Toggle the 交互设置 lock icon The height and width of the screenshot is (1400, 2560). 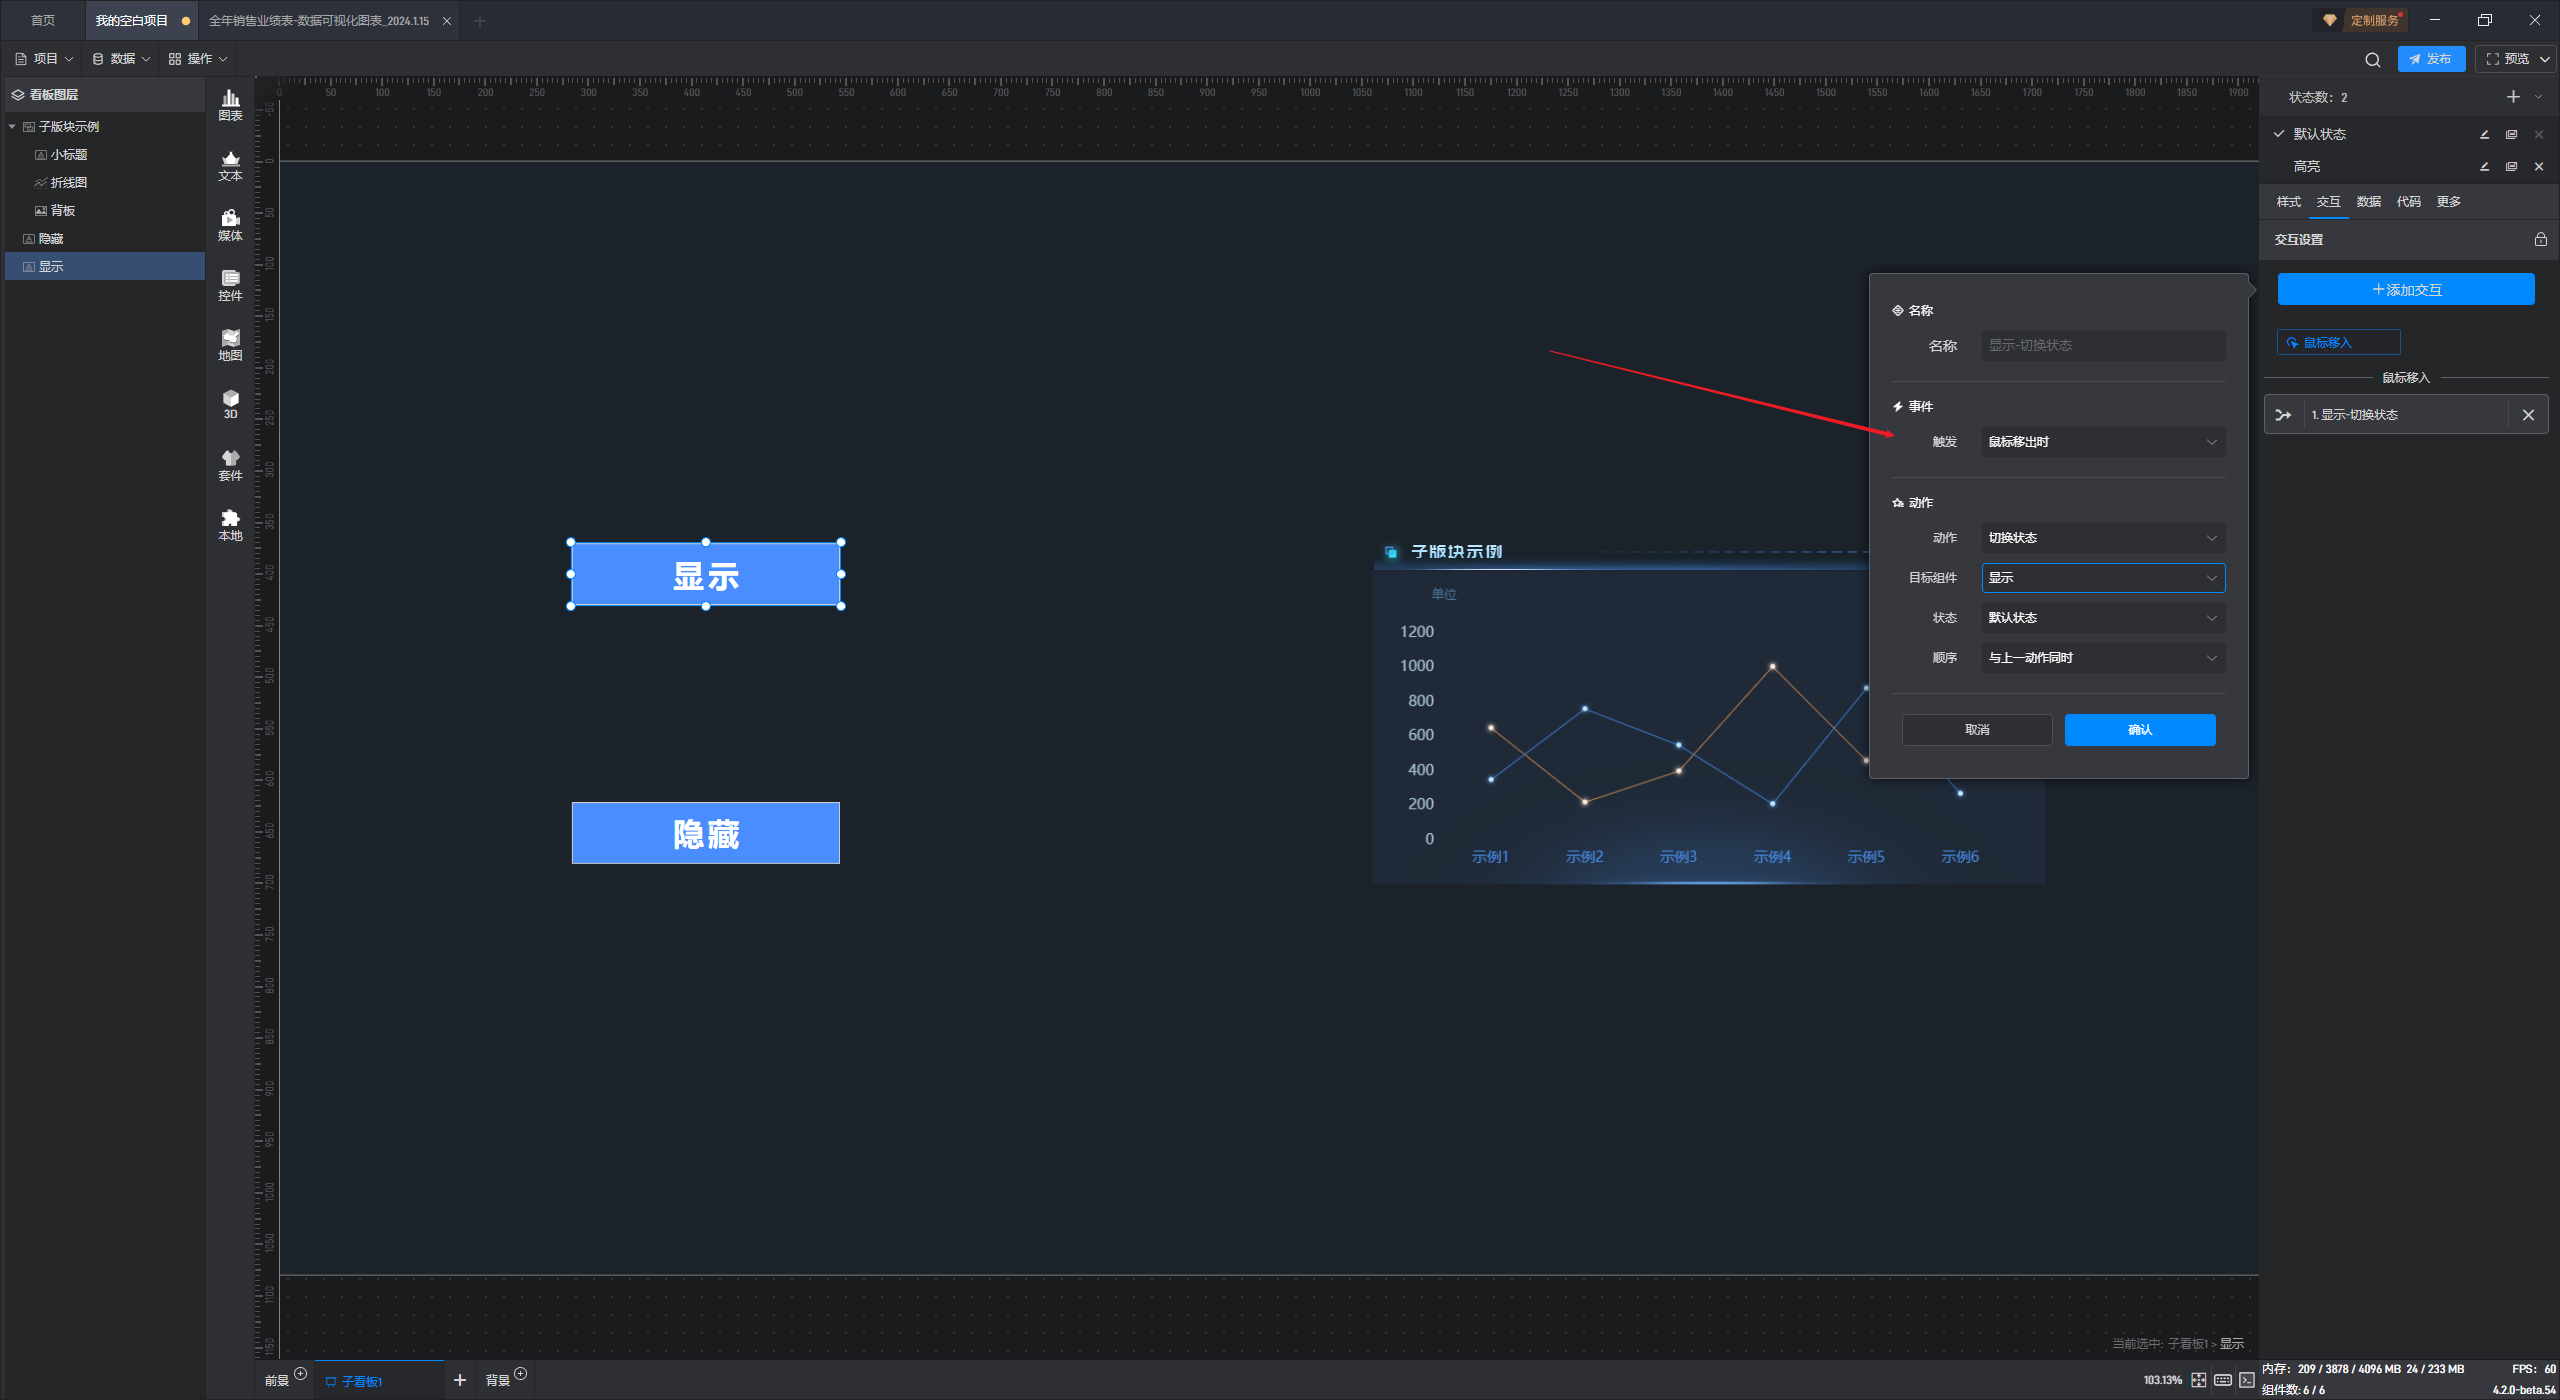tap(2540, 240)
